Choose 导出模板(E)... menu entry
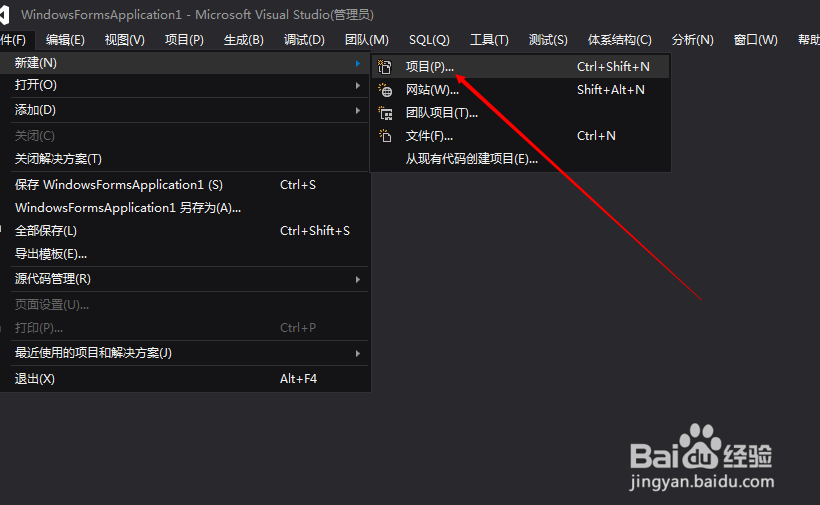The image size is (820, 505). click(185, 254)
